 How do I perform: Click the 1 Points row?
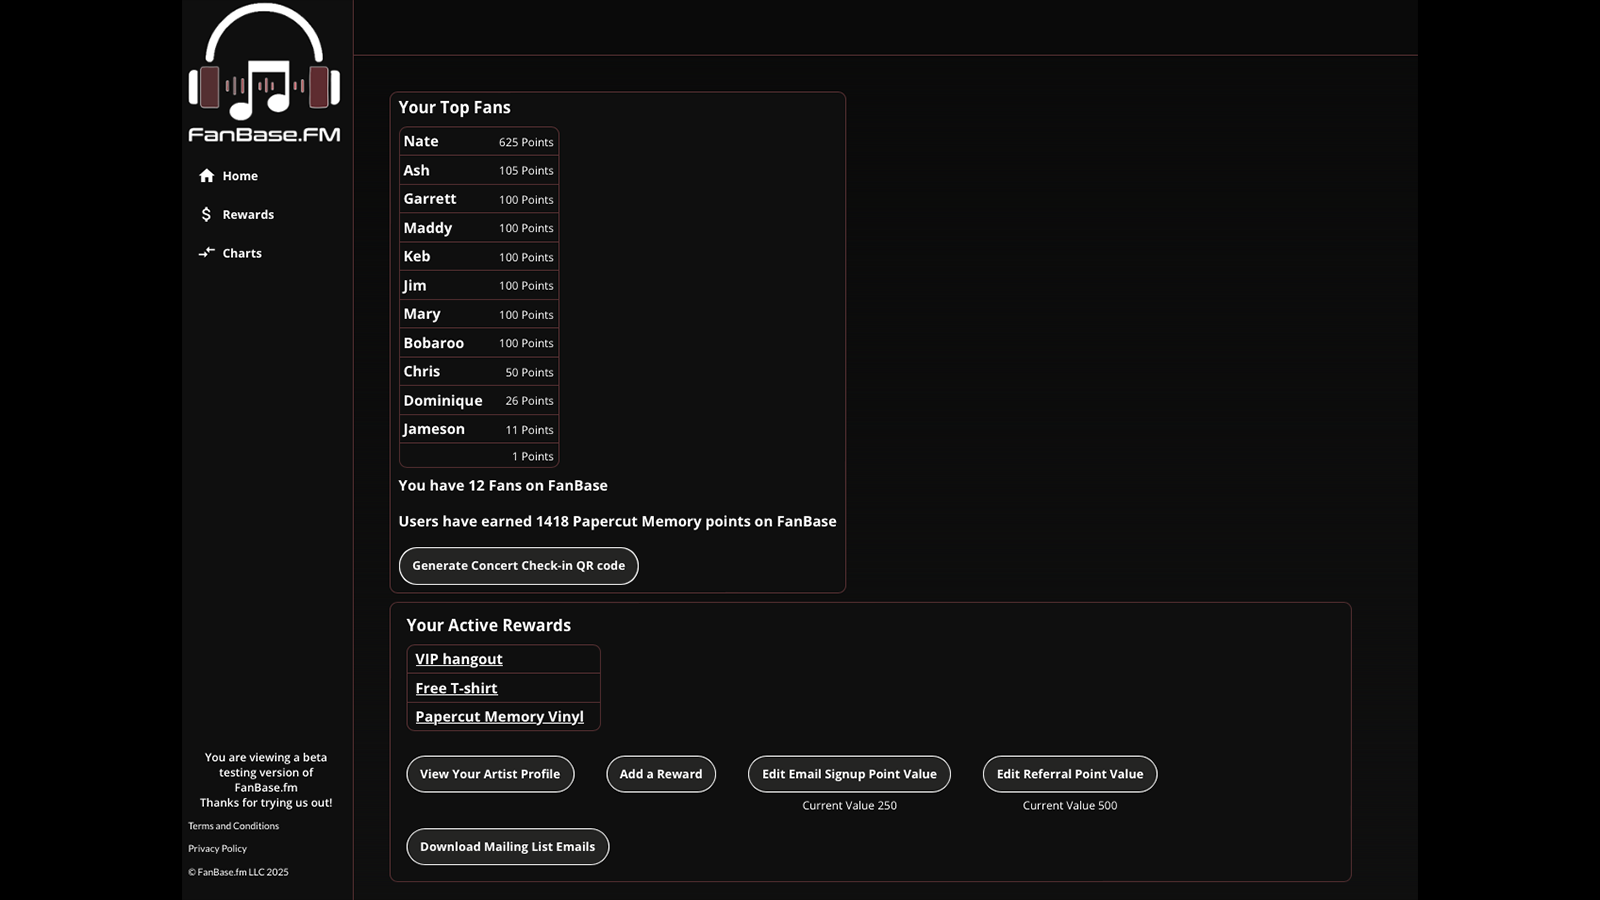point(479,456)
